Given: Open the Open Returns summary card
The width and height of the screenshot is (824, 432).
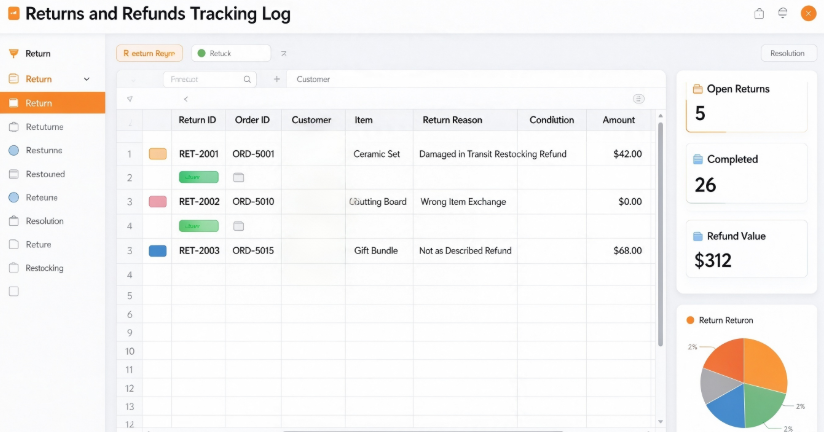Looking at the screenshot, I should pyautogui.click(x=746, y=106).
